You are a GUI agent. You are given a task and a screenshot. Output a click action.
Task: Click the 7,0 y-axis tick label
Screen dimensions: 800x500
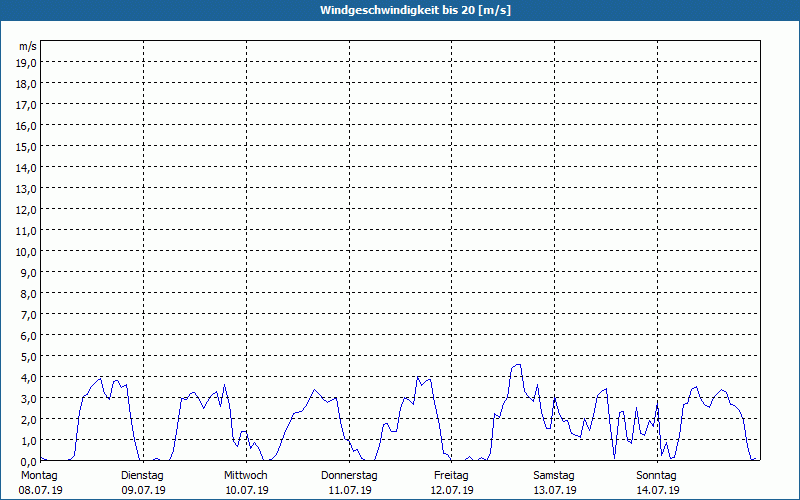coord(29,315)
